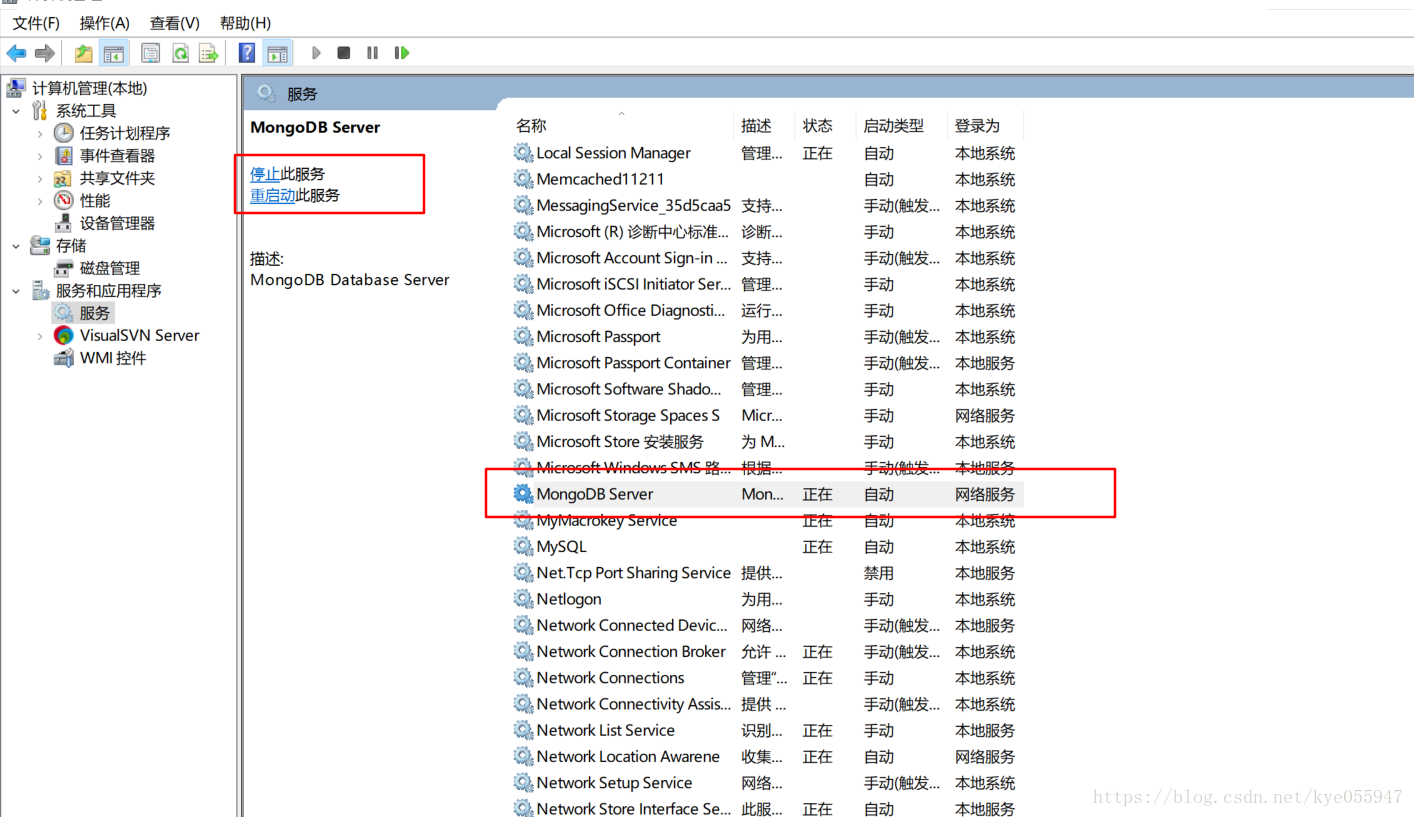Select the Network List Service row
The height and width of the screenshot is (817, 1414).
[x=766, y=730]
